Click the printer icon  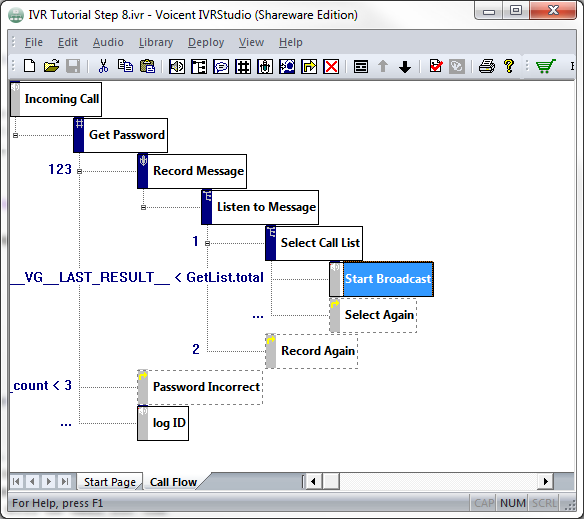487,66
